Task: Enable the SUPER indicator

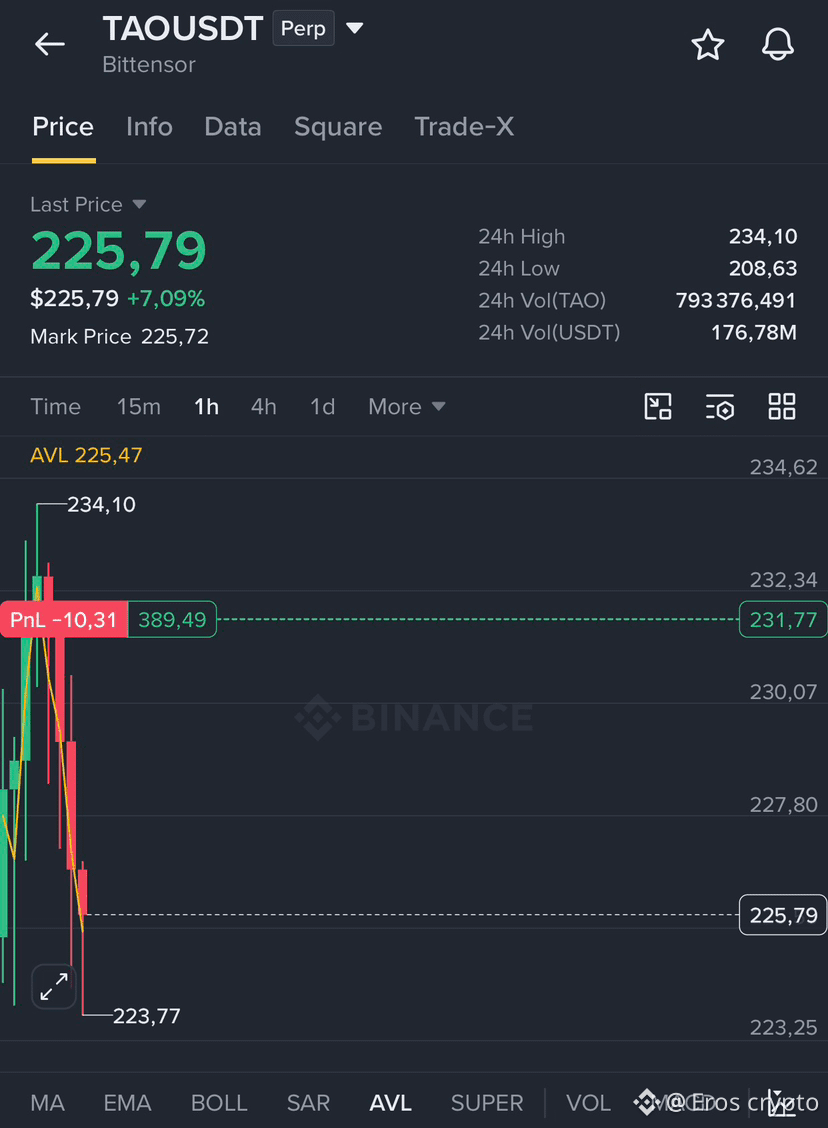Action: [x=487, y=1102]
